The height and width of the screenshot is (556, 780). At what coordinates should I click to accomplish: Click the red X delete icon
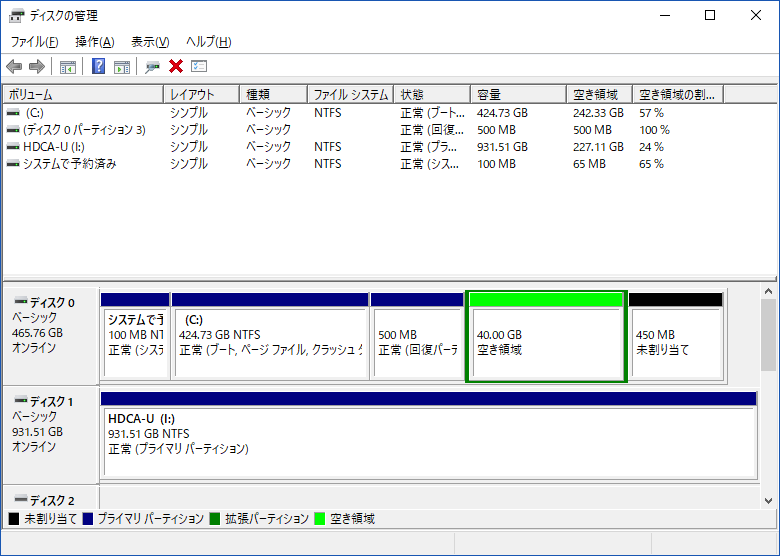tap(176, 66)
